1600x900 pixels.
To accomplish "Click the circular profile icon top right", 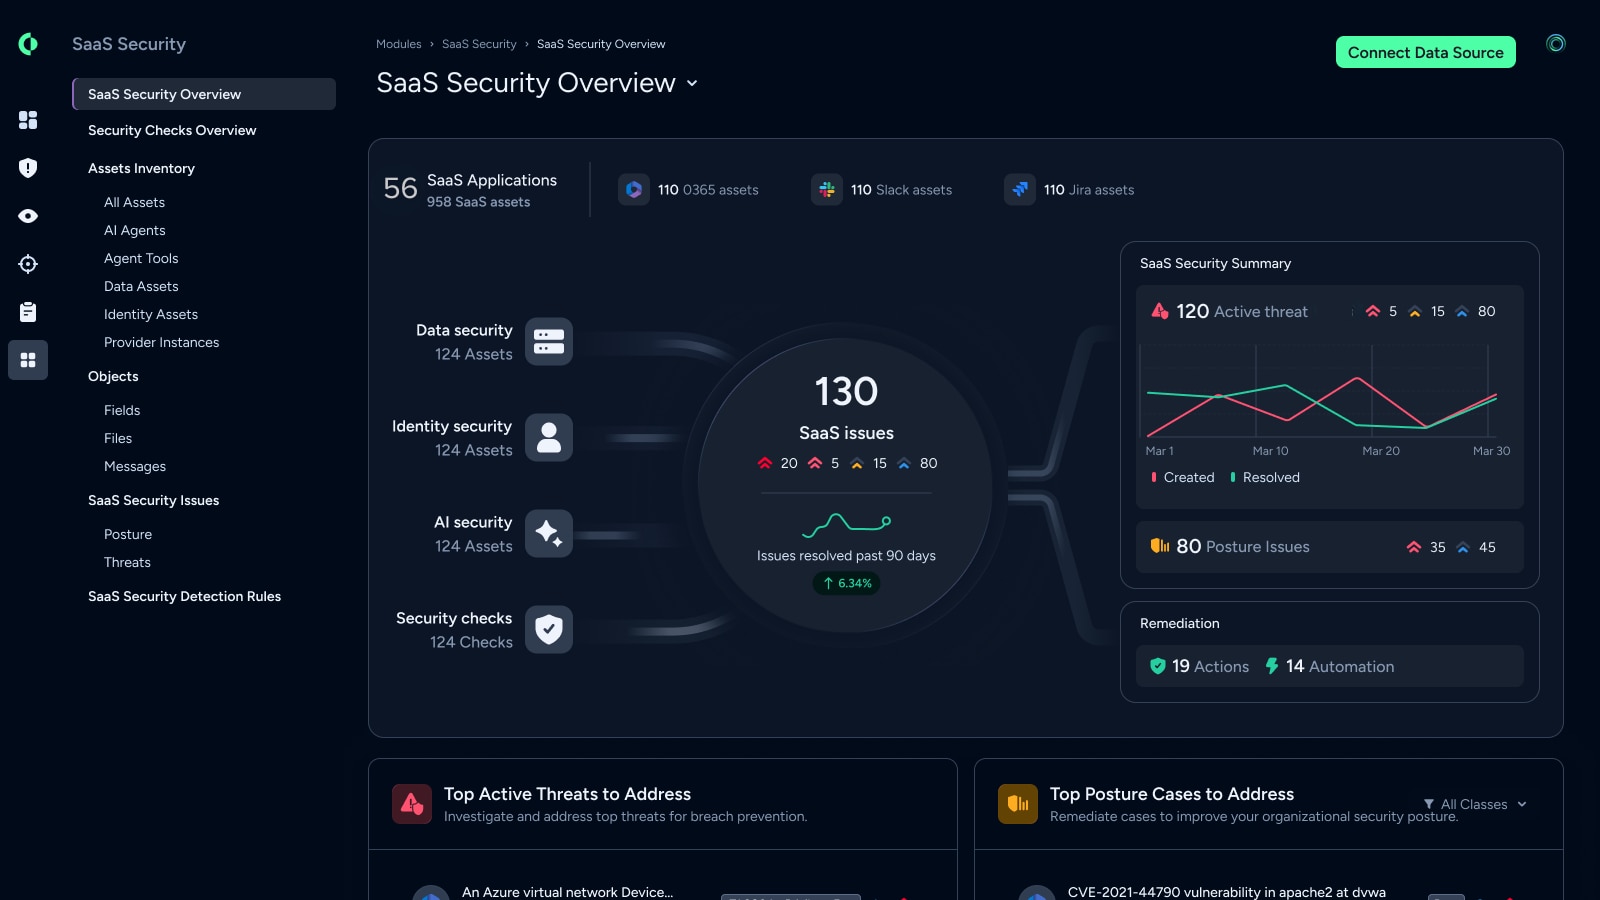I will (x=1556, y=43).
